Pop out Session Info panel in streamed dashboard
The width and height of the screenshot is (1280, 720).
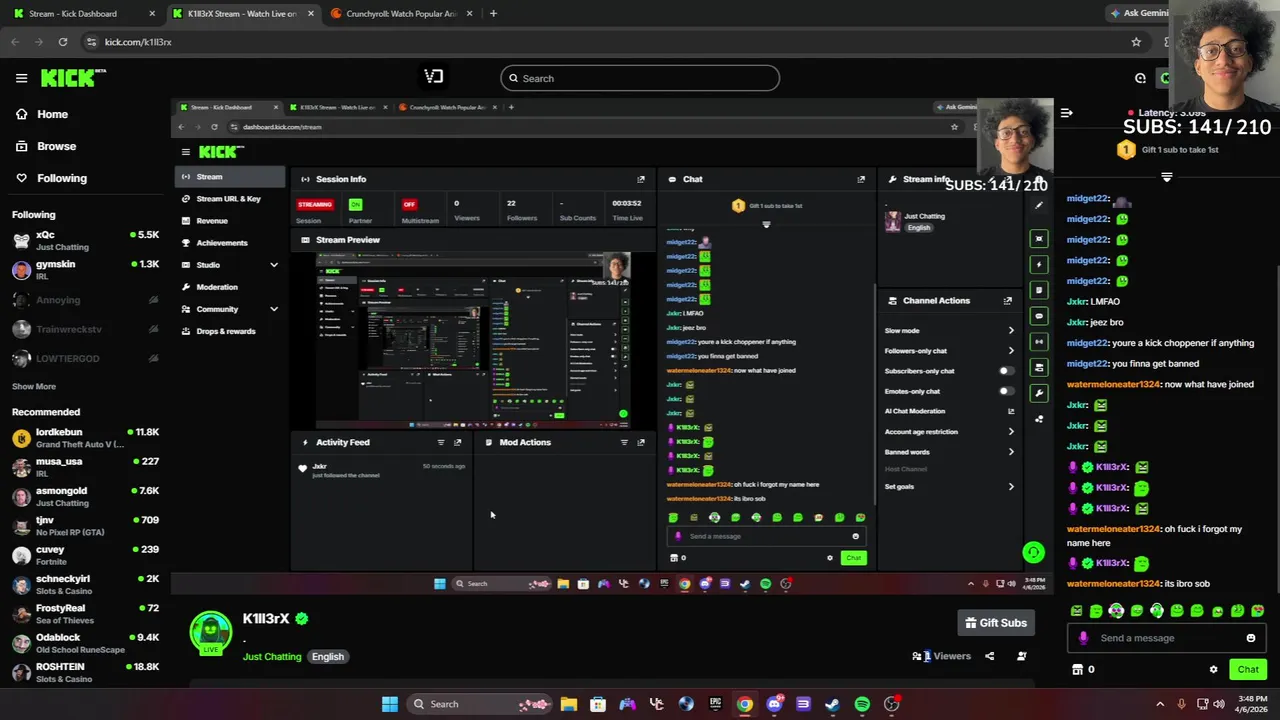[641, 179]
